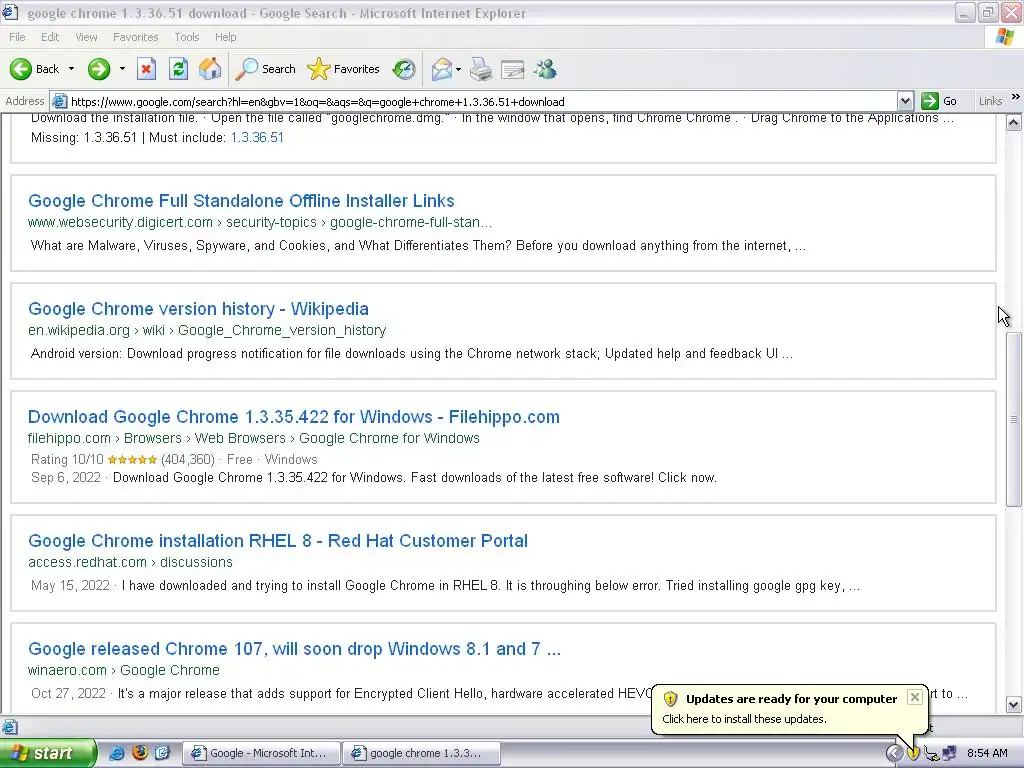Viewport: 1024px width, 768px height.
Task: Switch to Google - Microsoft Int... taskbar window
Action: pos(261,753)
